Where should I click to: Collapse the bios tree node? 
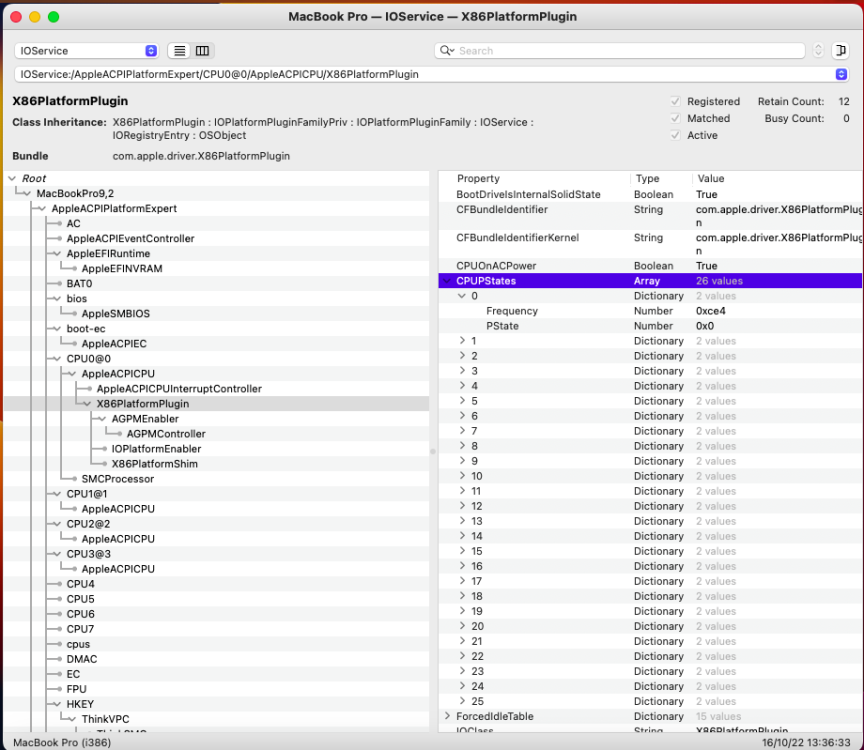coord(57,299)
